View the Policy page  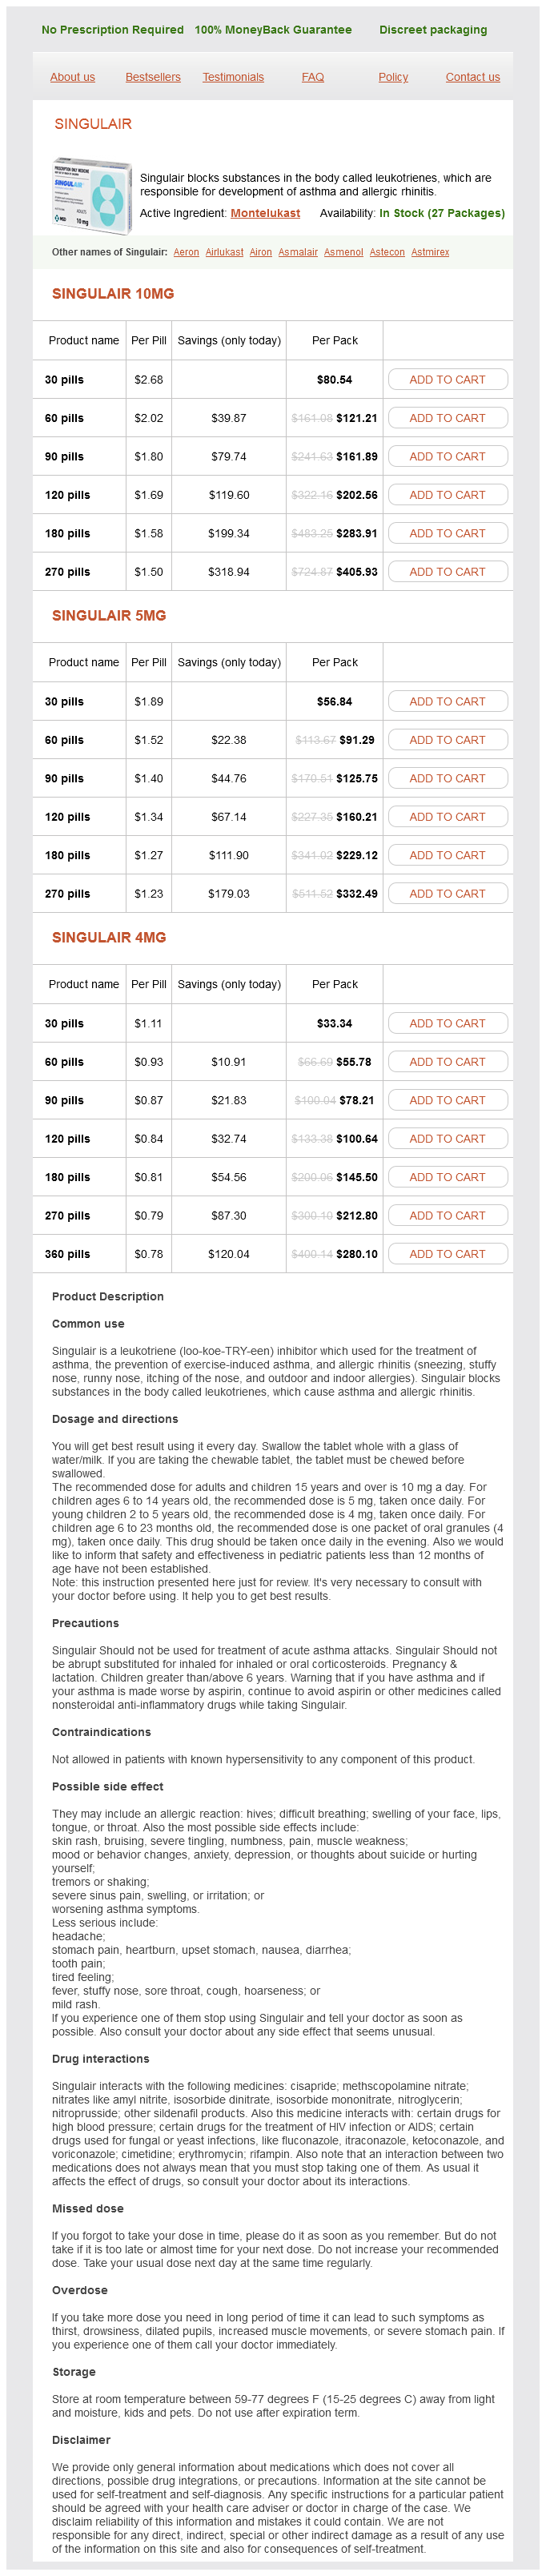(393, 77)
